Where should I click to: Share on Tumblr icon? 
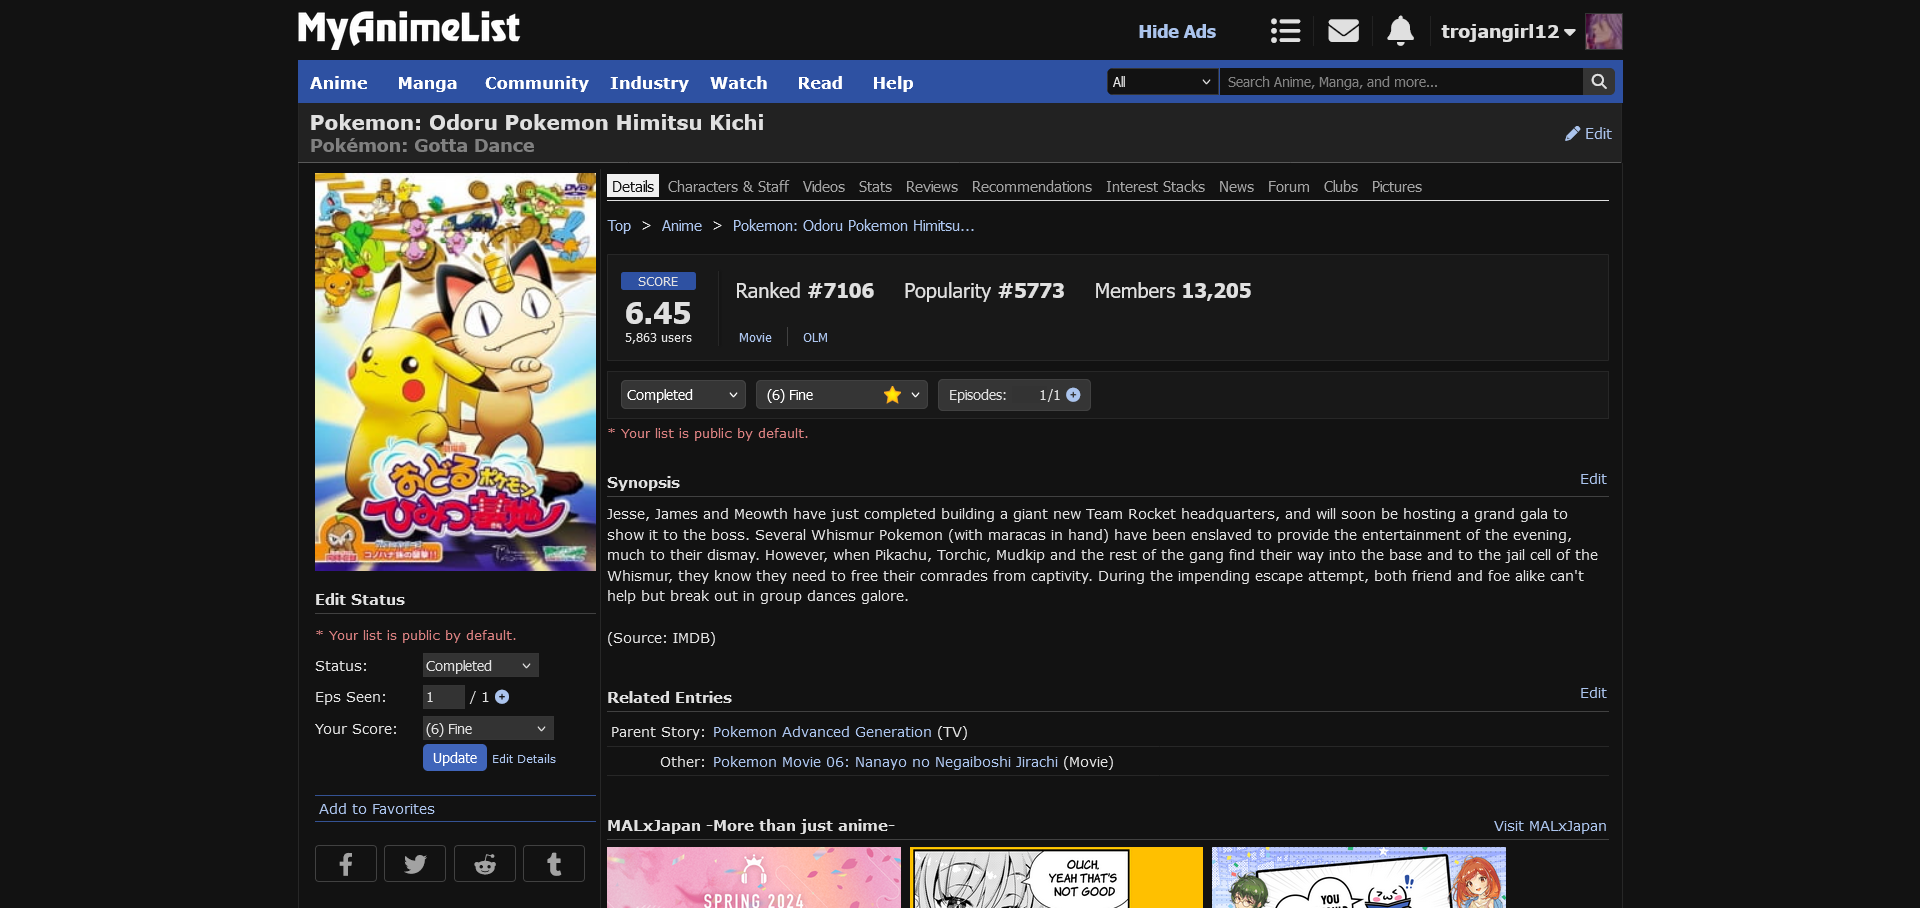point(554,864)
